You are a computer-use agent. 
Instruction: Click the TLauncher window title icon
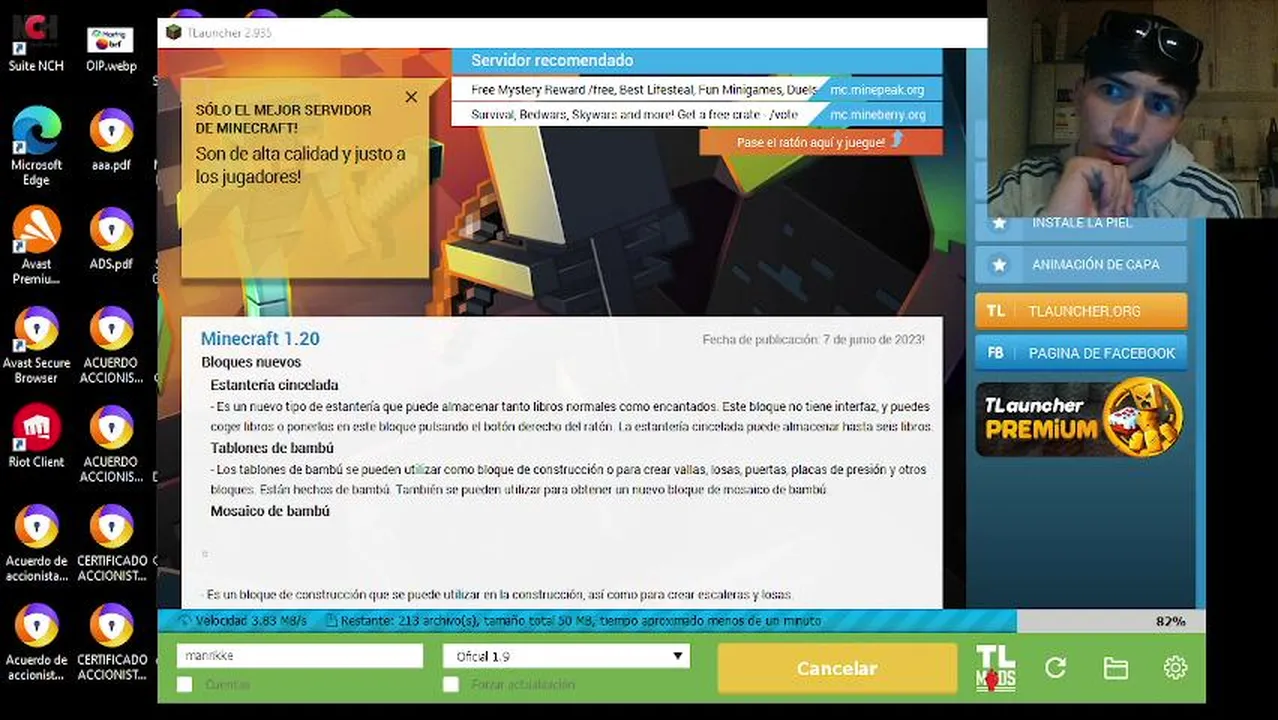(x=174, y=32)
